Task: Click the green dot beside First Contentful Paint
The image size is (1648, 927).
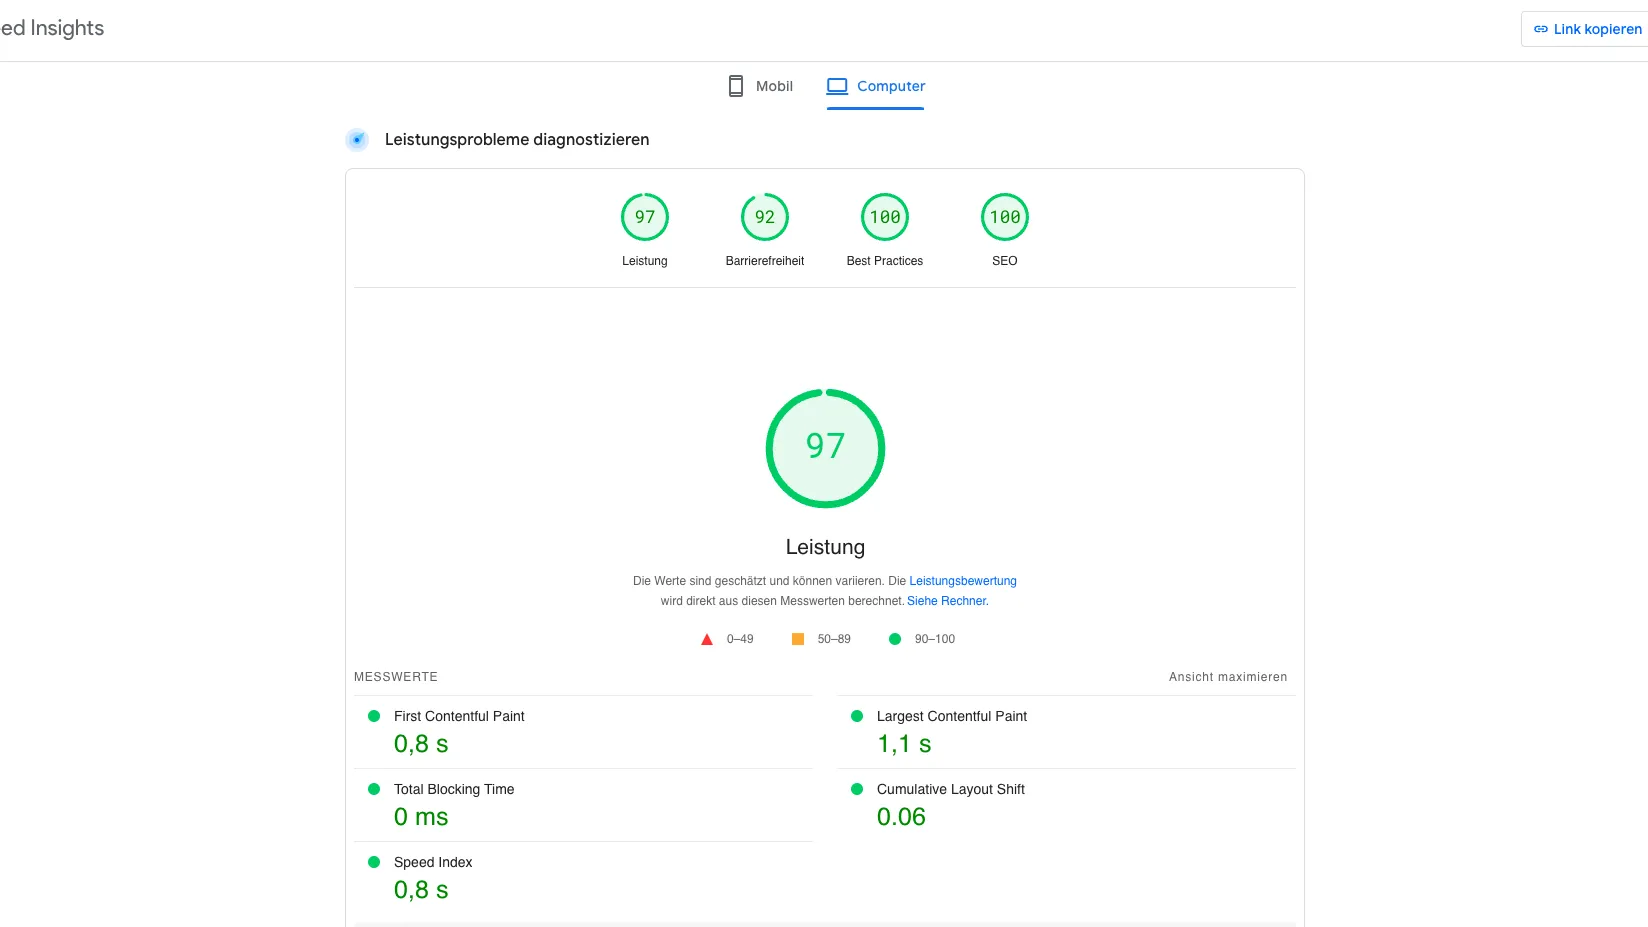Action: coord(375,715)
